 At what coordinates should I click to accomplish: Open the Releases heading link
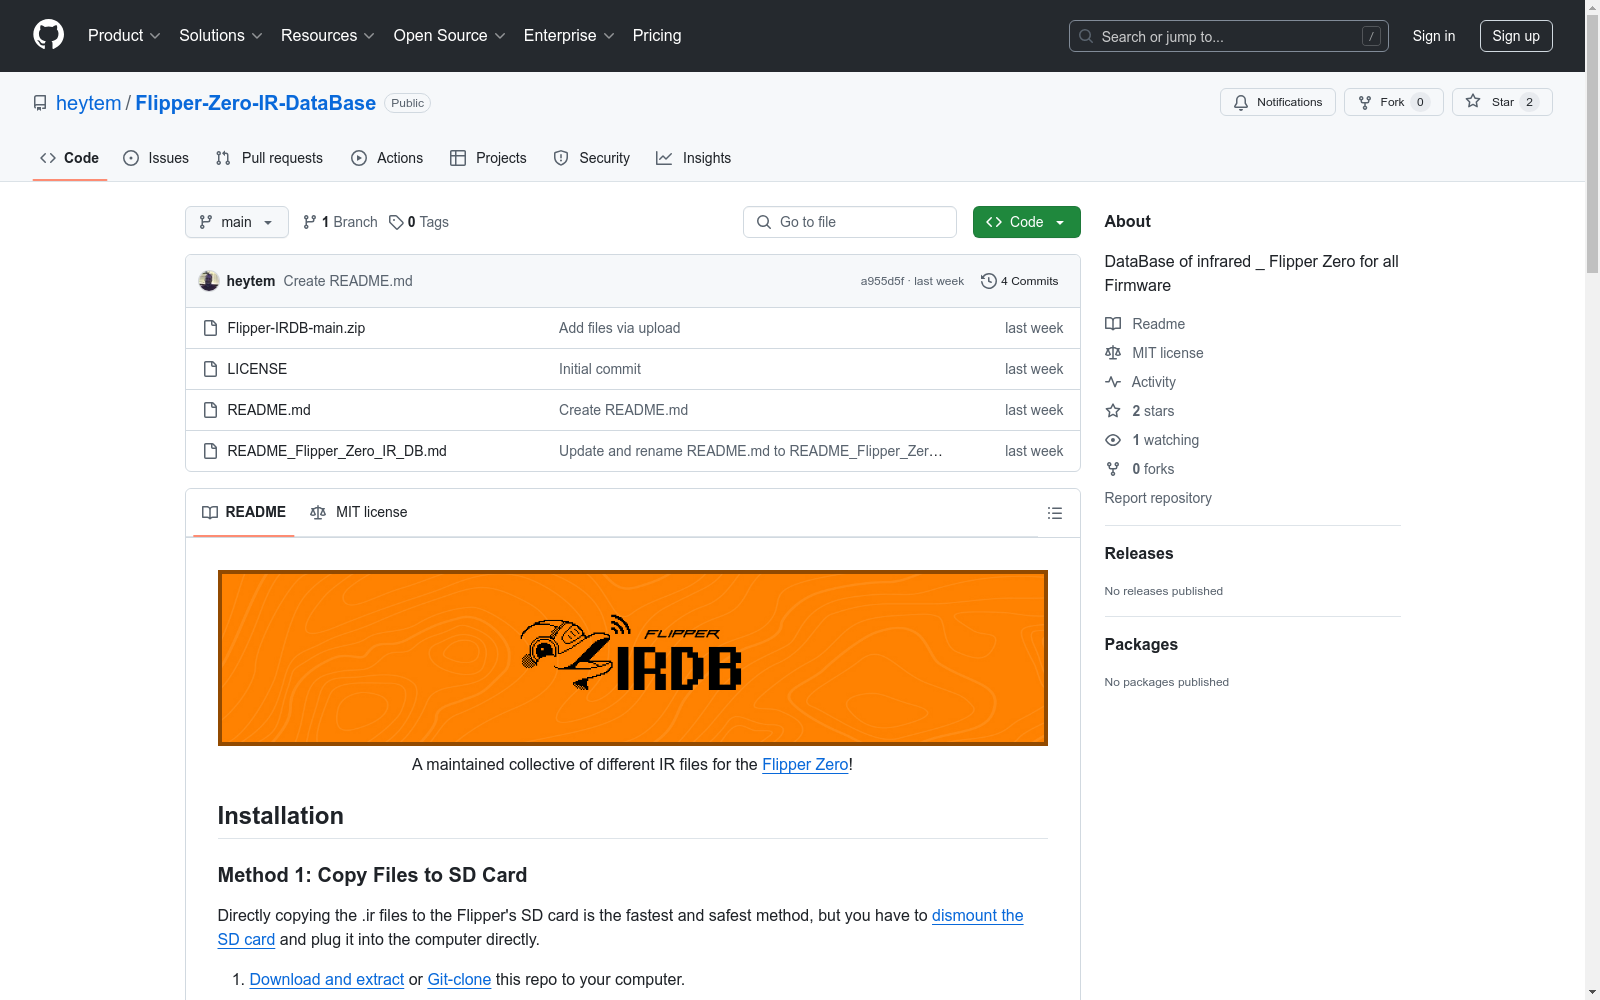1139,554
